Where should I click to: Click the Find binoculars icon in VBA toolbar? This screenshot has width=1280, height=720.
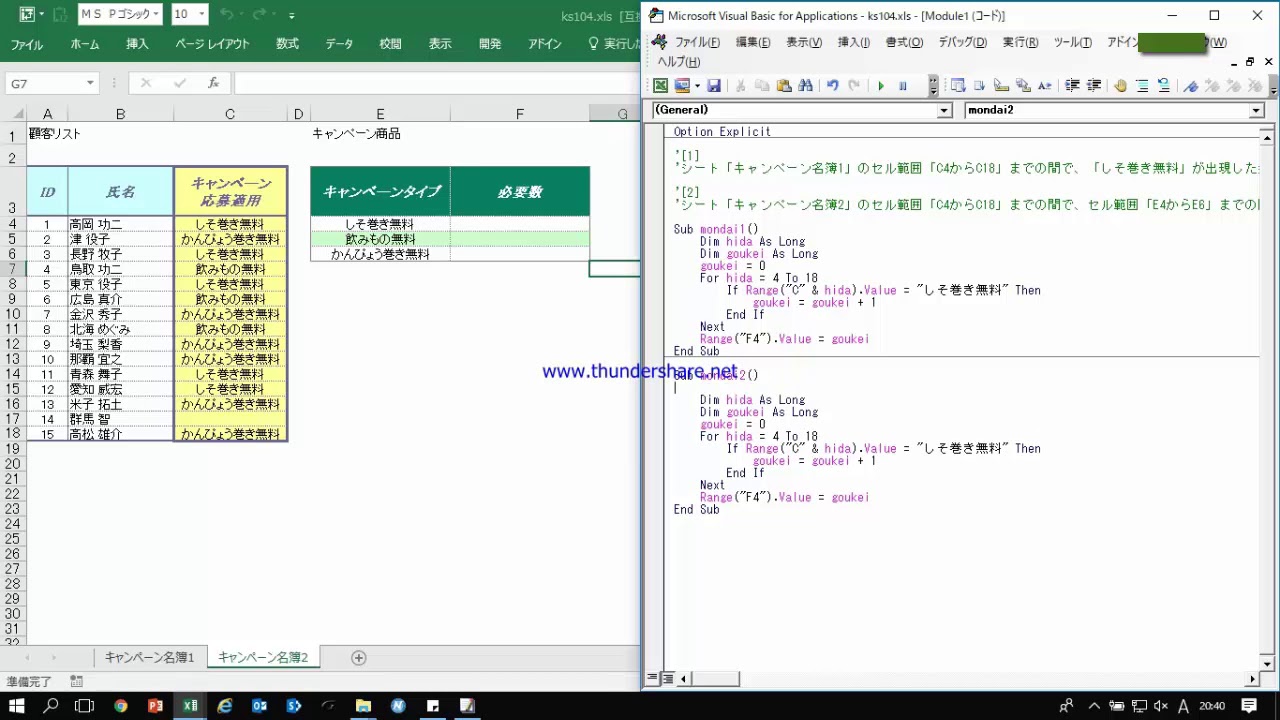tap(806, 86)
